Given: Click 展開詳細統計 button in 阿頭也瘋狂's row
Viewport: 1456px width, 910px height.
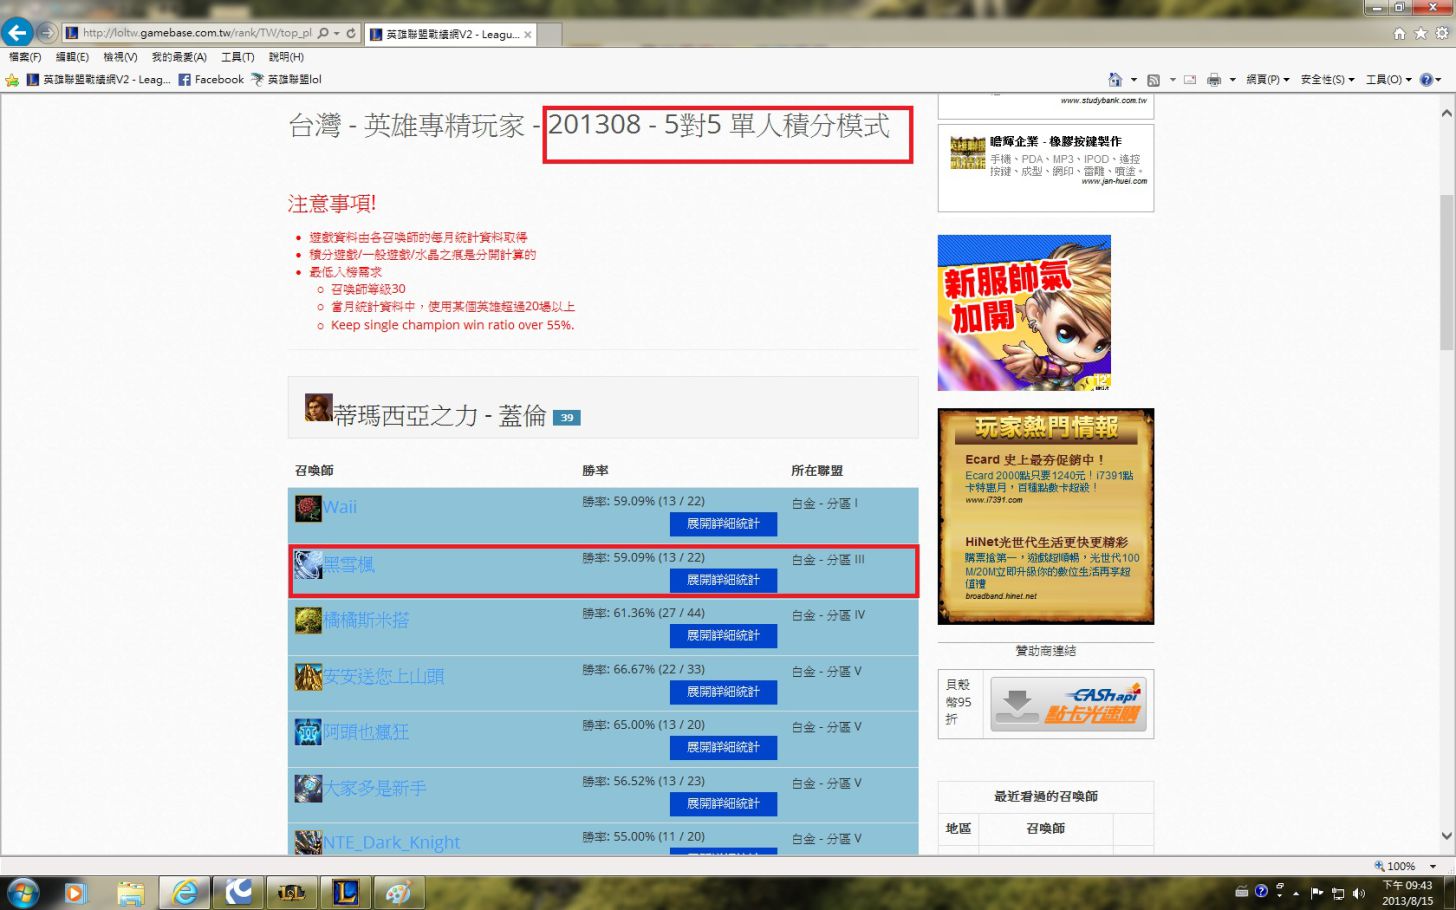Looking at the screenshot, I should 723,748.
